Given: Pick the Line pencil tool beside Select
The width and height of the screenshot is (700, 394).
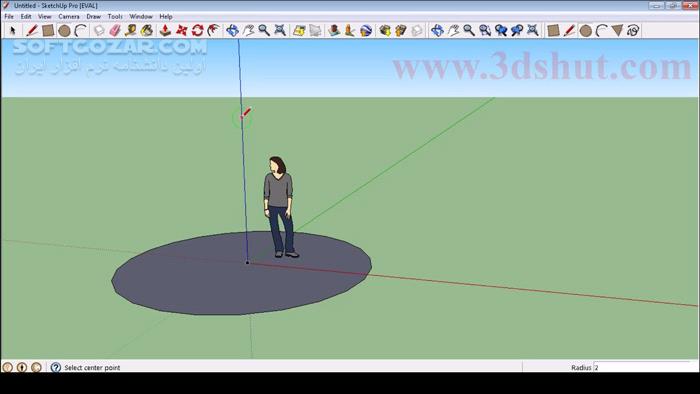Looking at the screenshot, I should click(32, 30).
